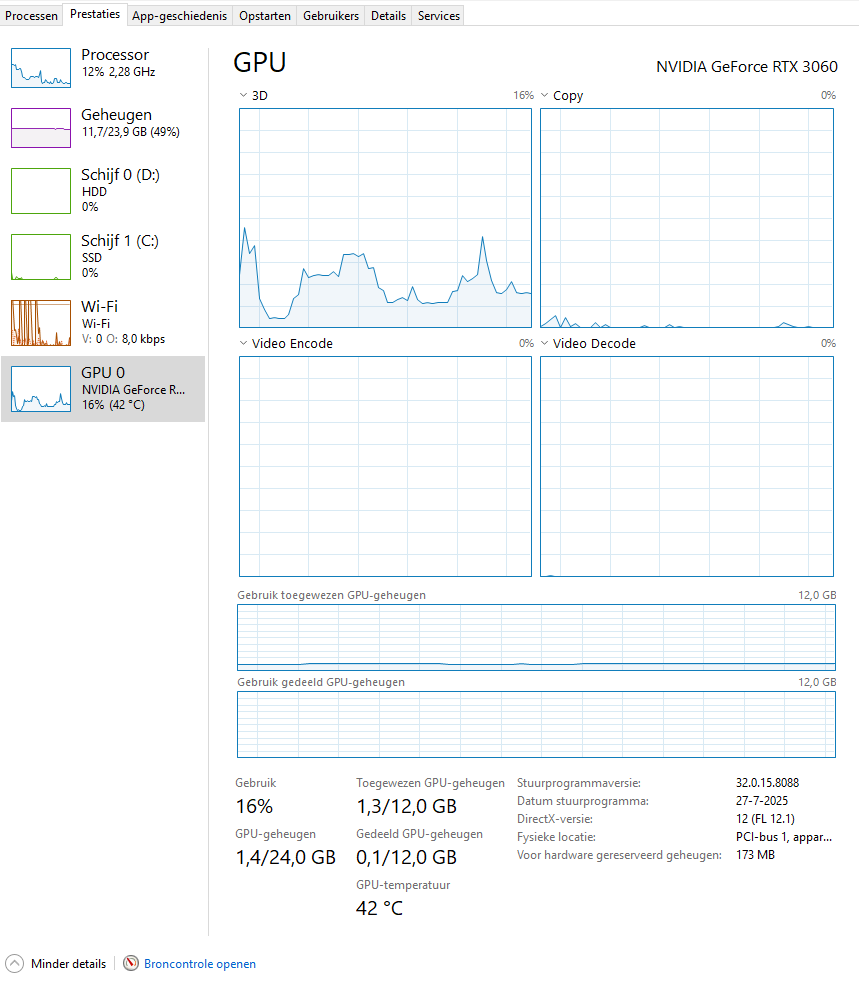This screenshot has height=982, width=859.
Task: Click the Stuurprogrammaversie label
Action: point(579,783)
